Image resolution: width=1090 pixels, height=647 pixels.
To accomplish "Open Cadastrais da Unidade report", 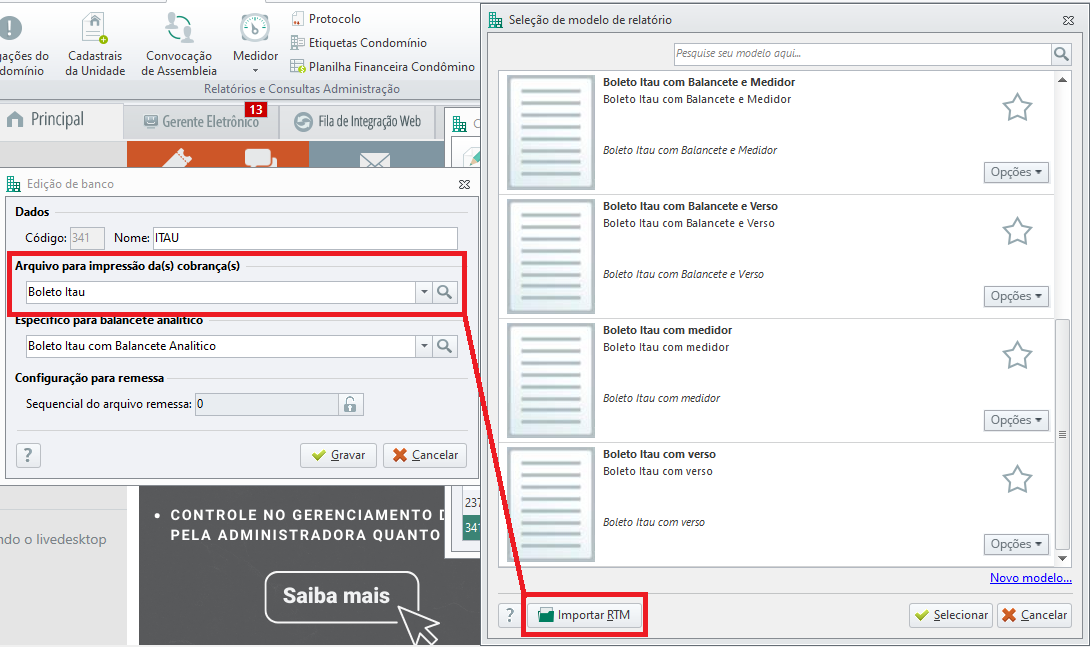I will click(x=95, y=44).
